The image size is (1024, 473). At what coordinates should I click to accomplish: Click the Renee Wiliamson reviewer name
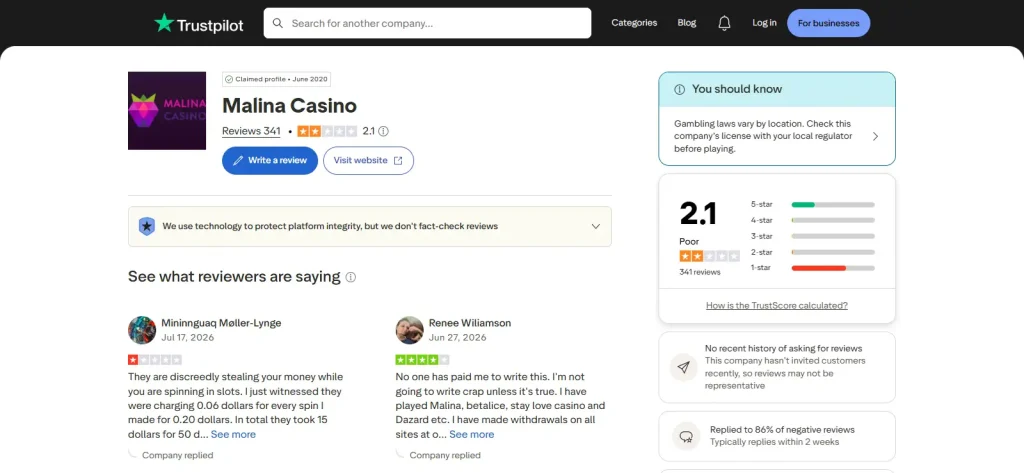click(470, 323)
